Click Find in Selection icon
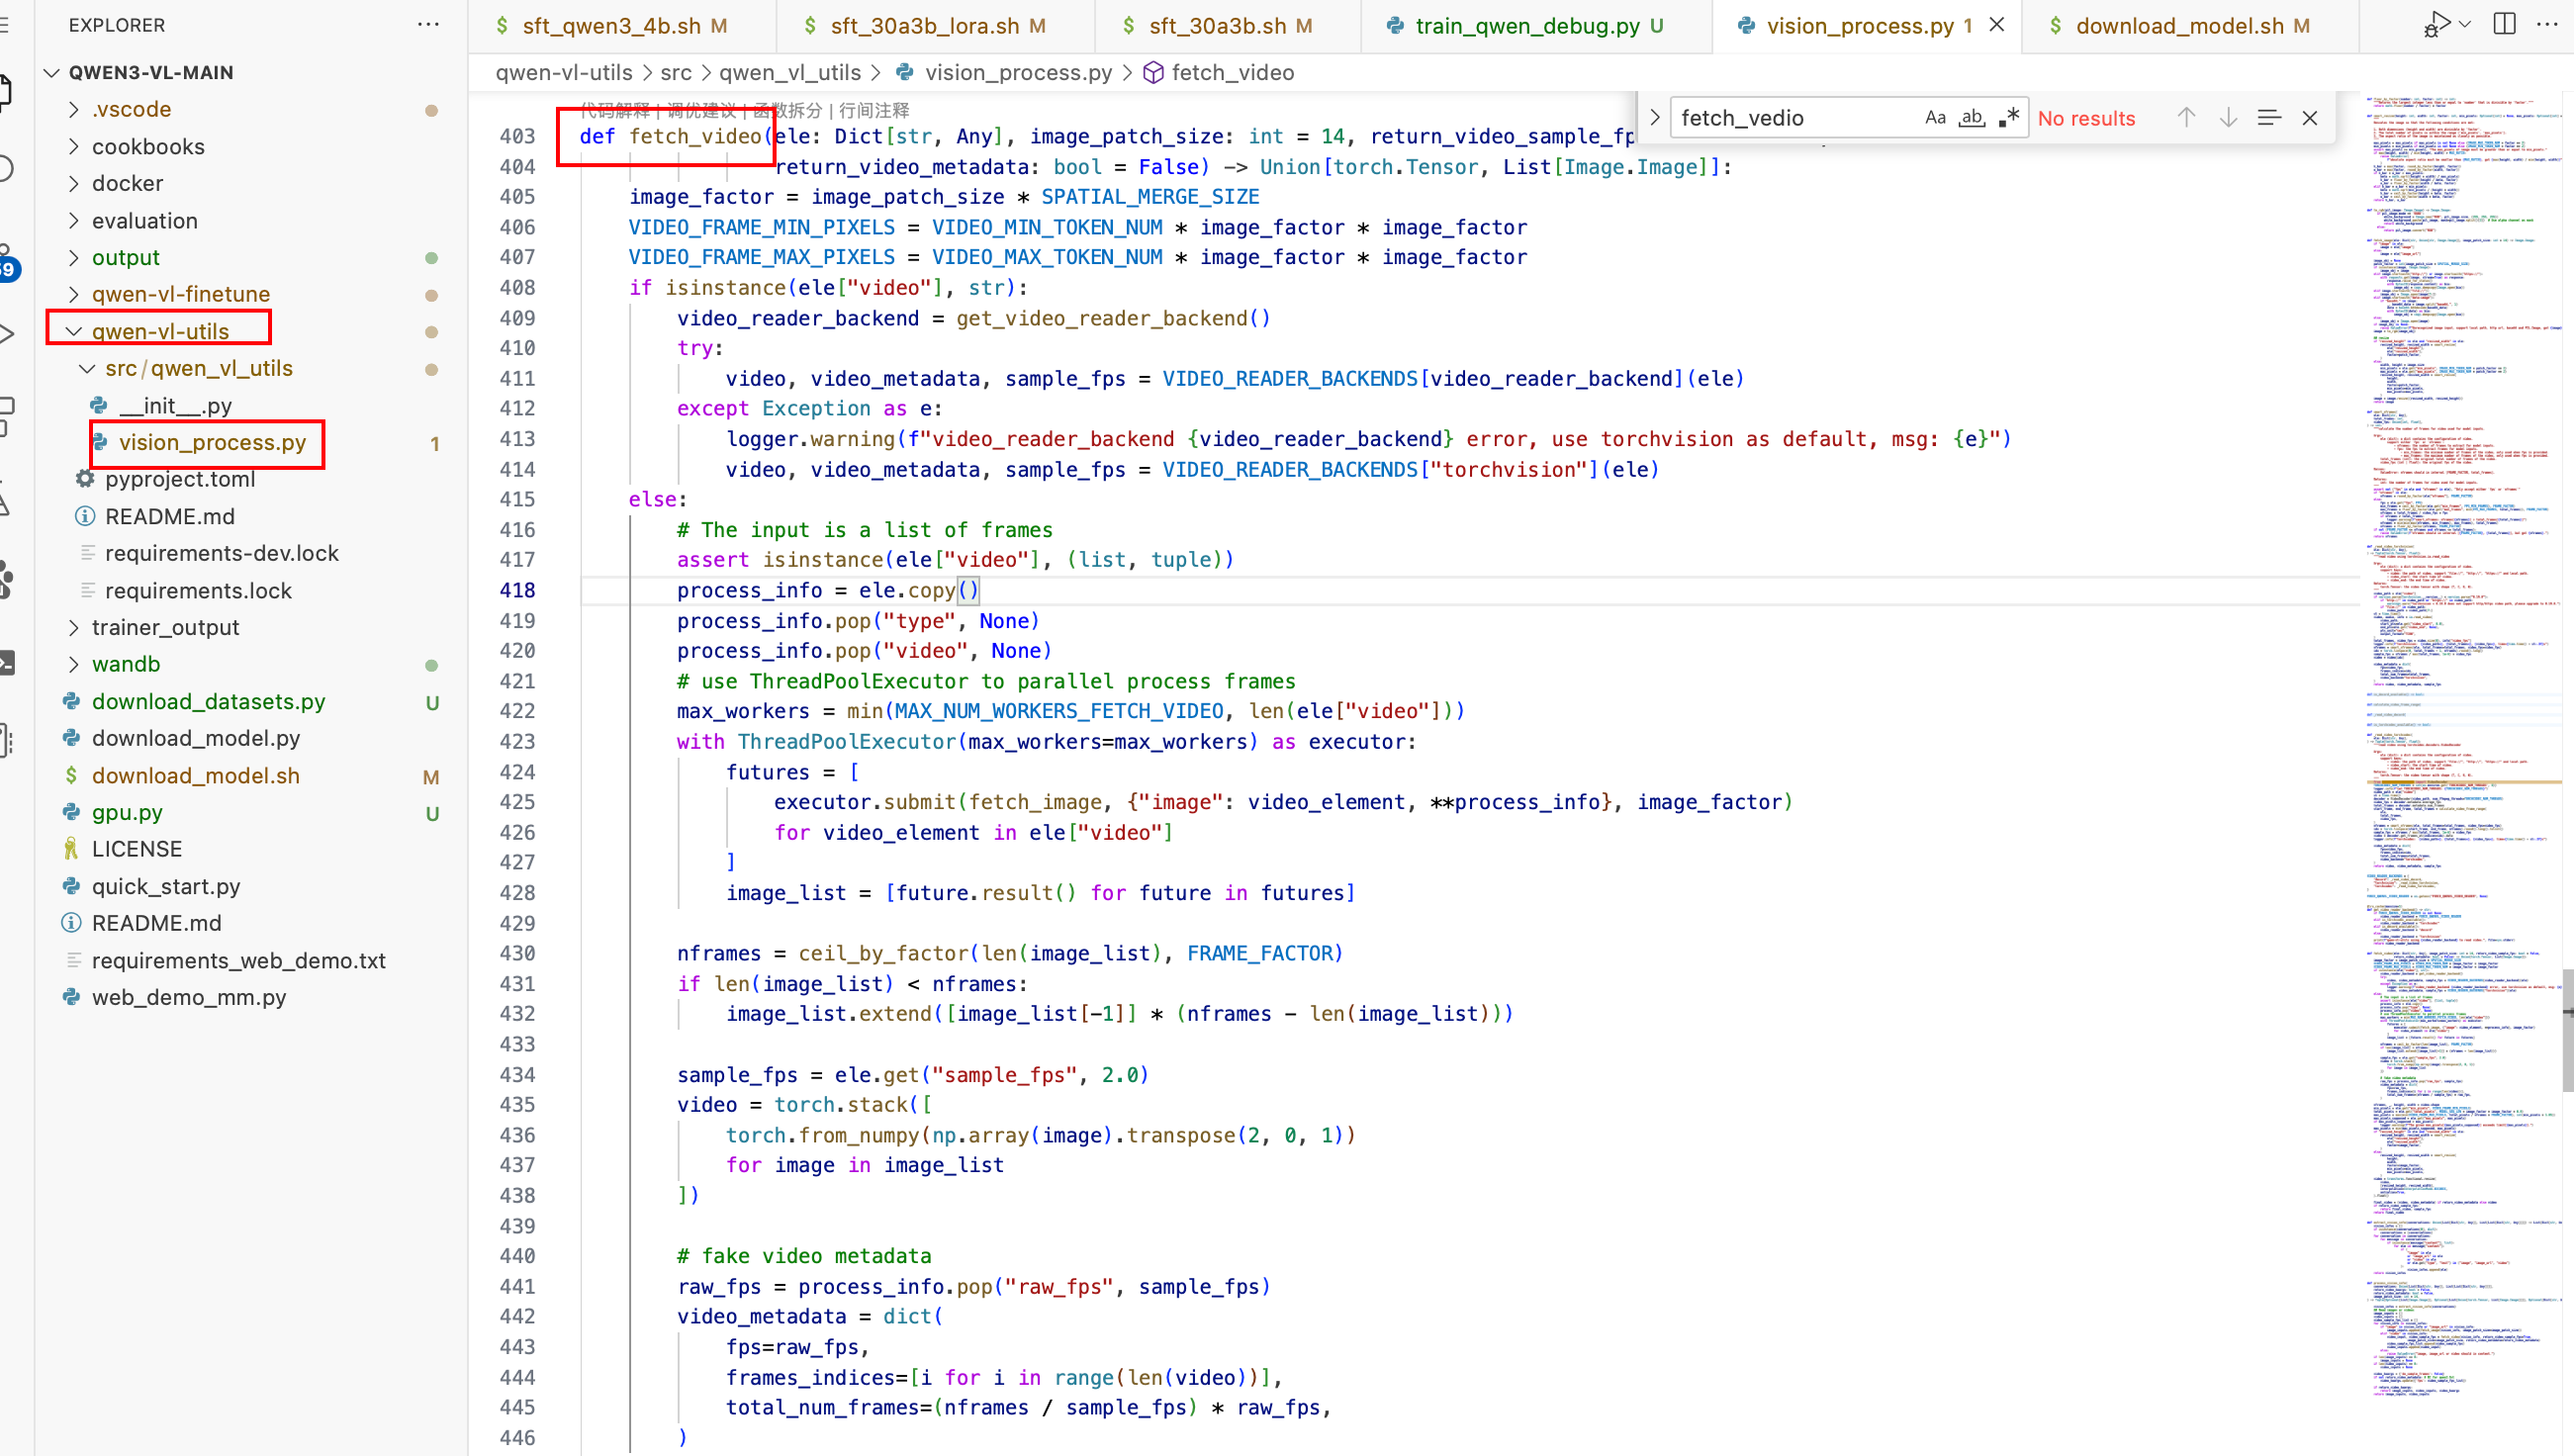Viewport: 2574px width, 1456px height. (x=2268, y=118)
